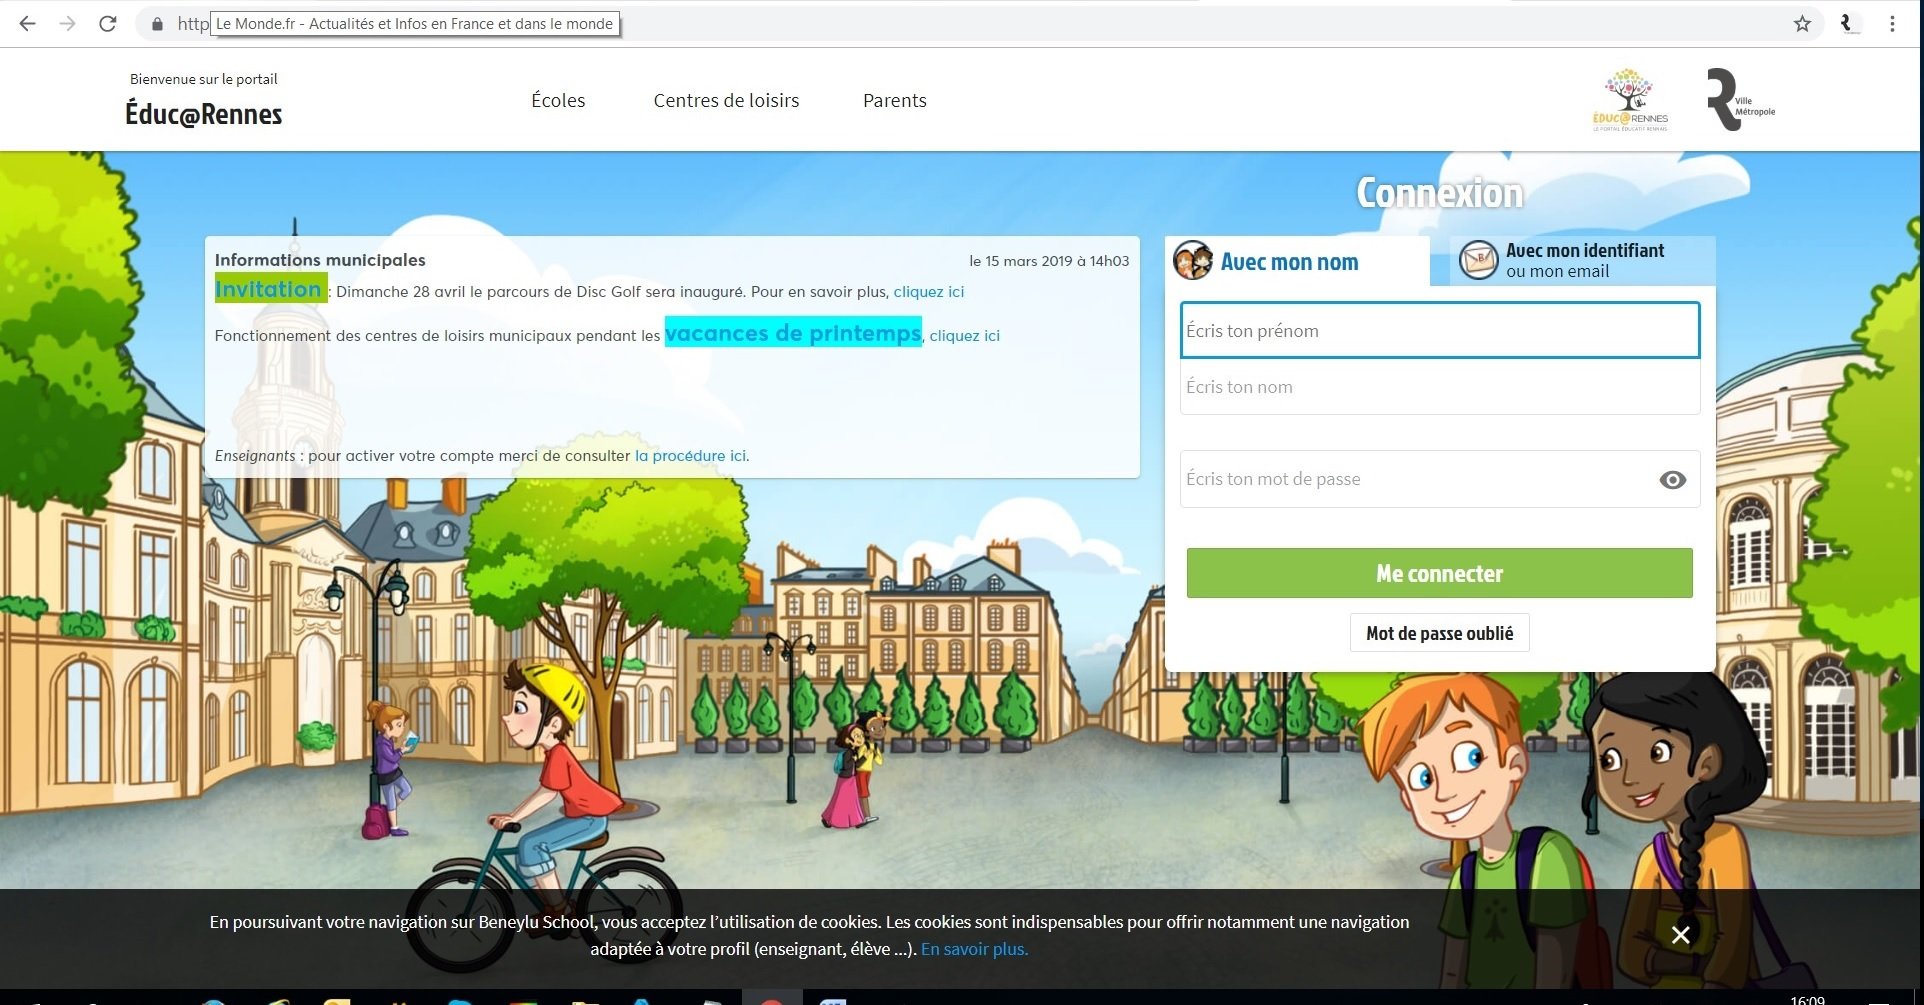Click the date le 15 mars 2019 à 14h03
The image size is (1924, 1005).
pyautogui.click(x=1049, y=261)
